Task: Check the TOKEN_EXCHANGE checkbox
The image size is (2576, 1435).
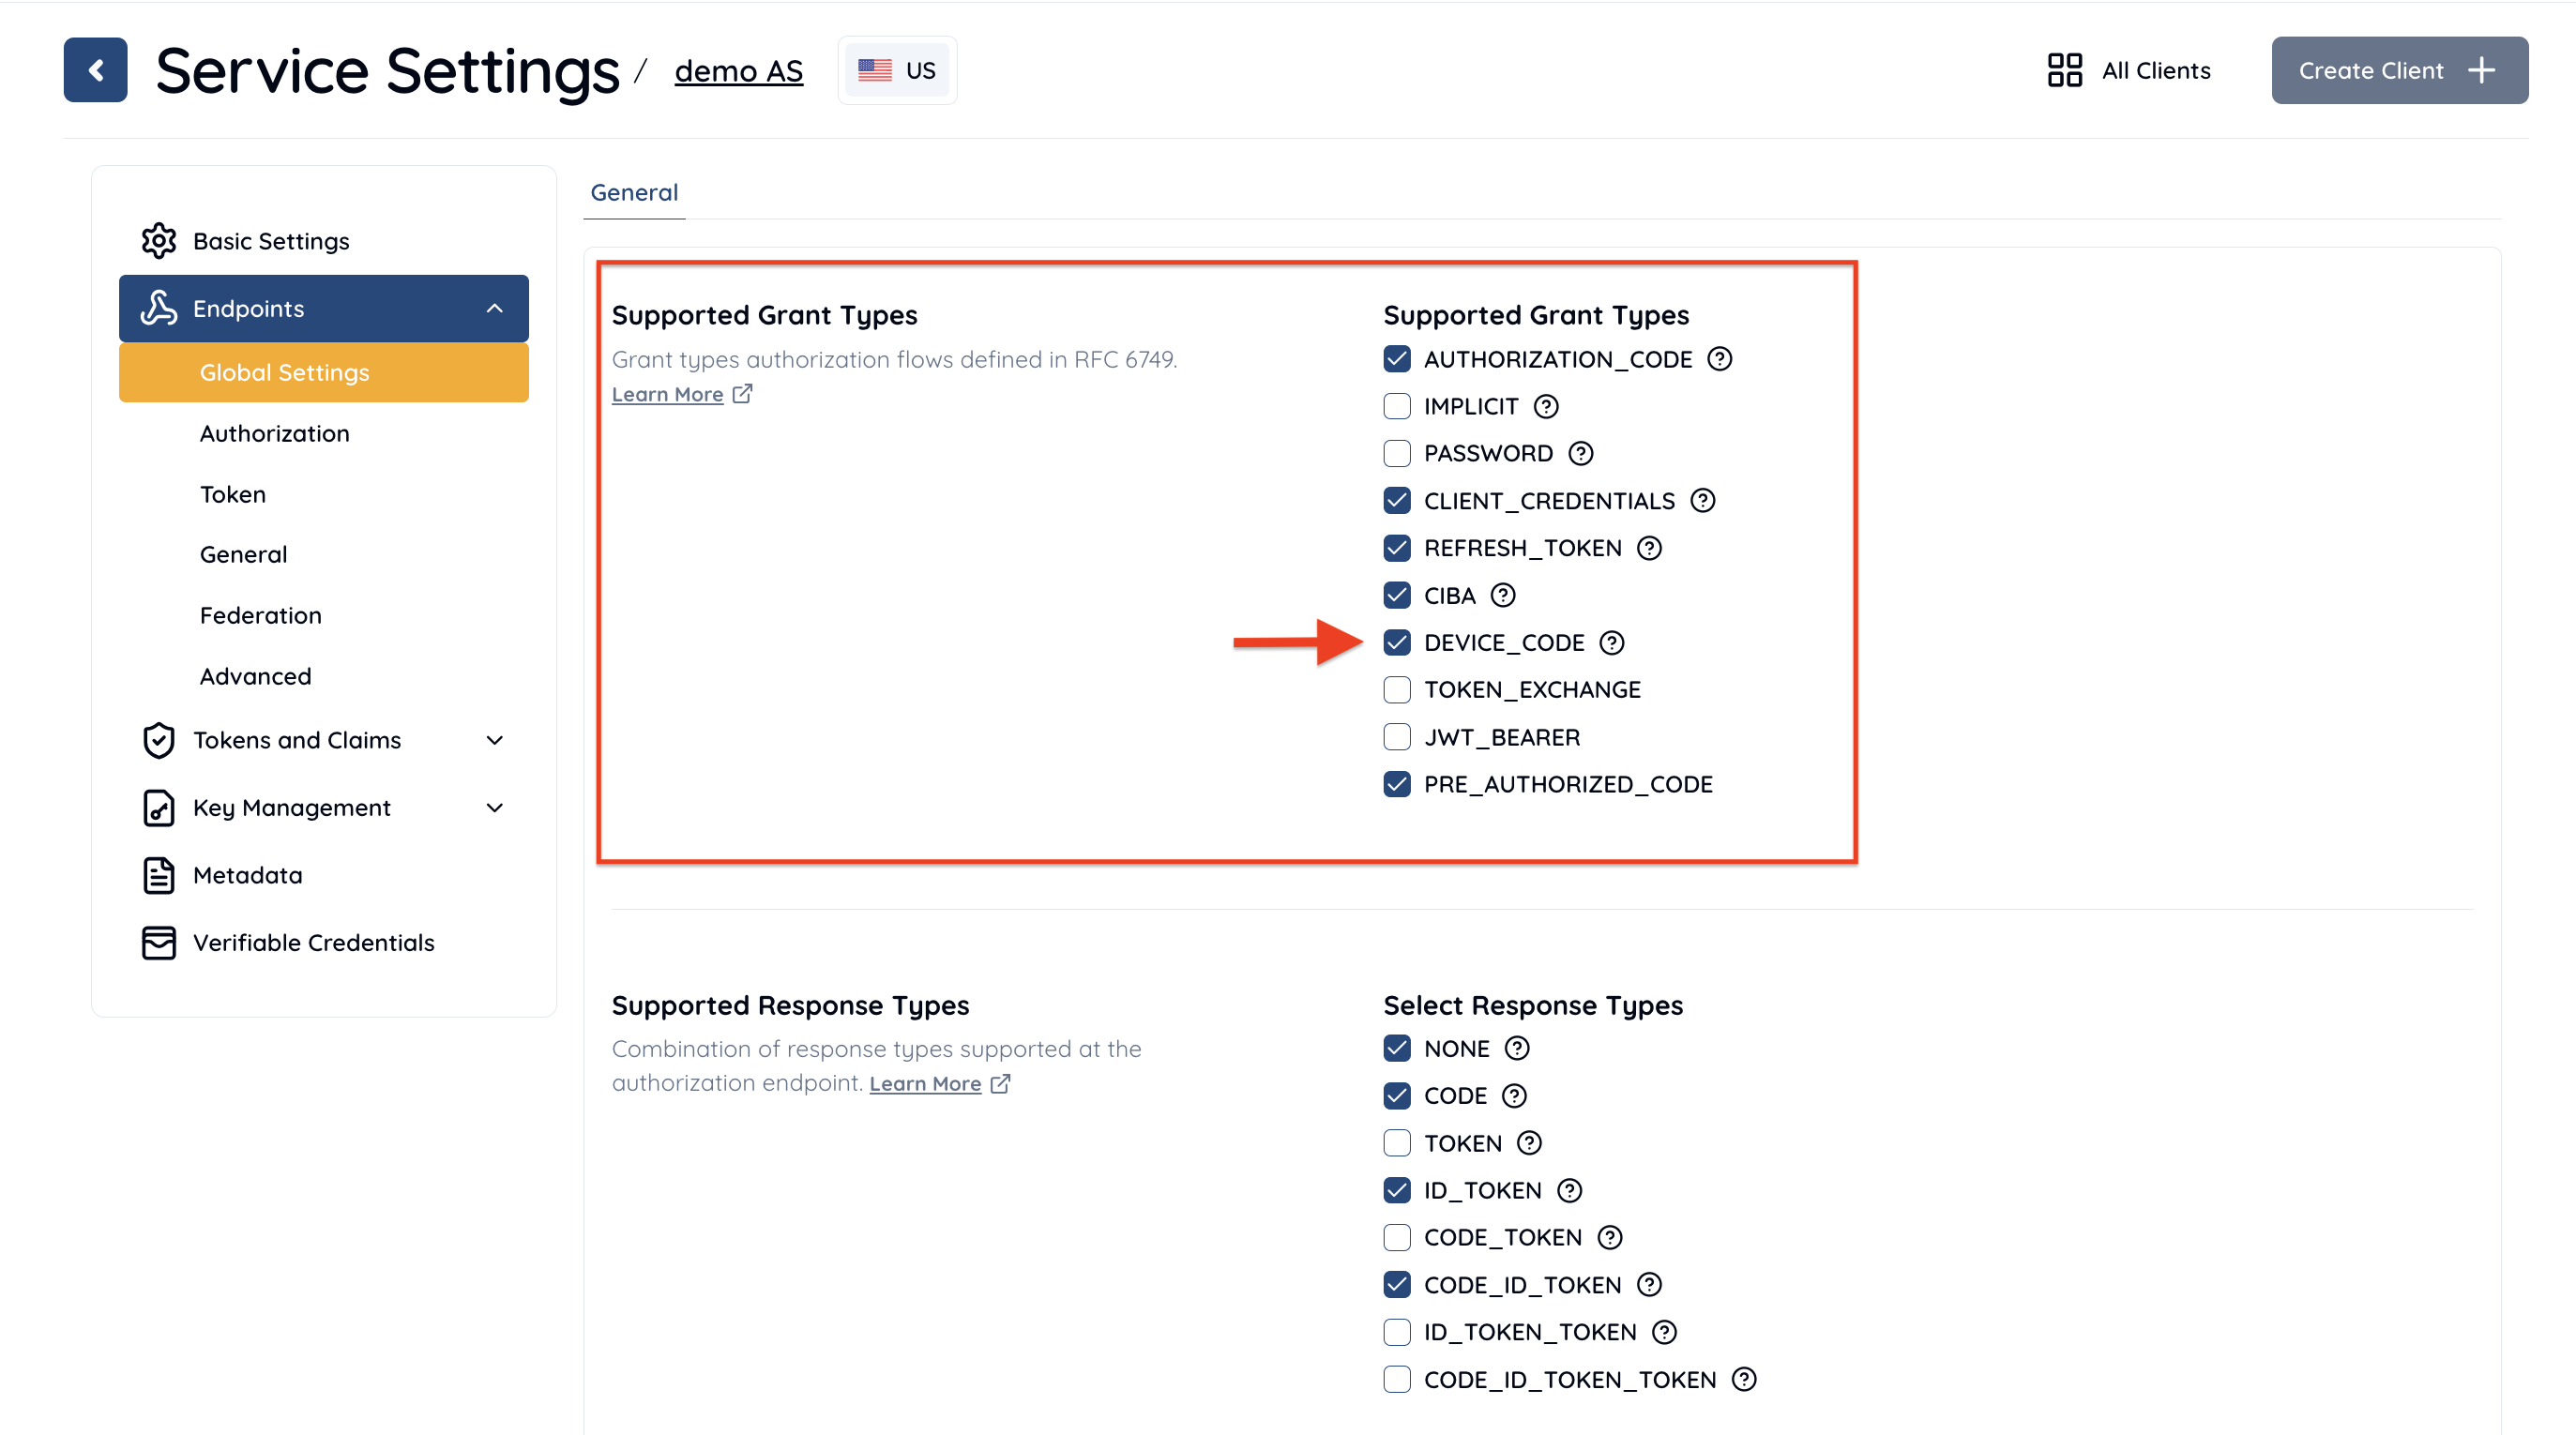Action: click(1396, 690)
